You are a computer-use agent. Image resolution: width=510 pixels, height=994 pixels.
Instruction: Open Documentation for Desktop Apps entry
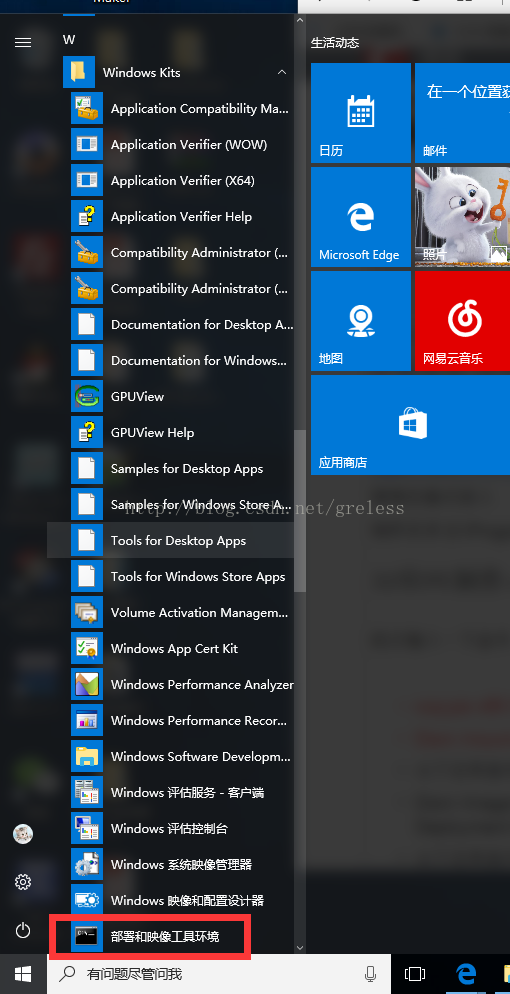point(170,325)
